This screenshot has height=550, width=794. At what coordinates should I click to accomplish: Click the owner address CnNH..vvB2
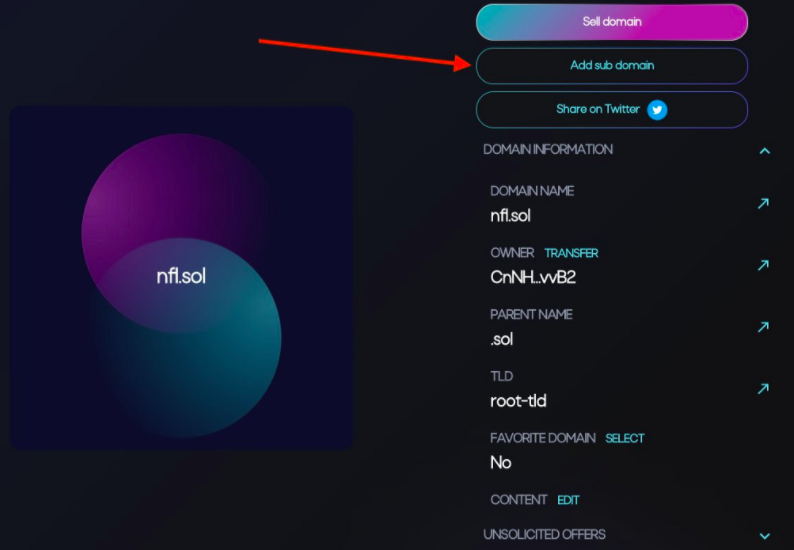[x=533, y=278]
